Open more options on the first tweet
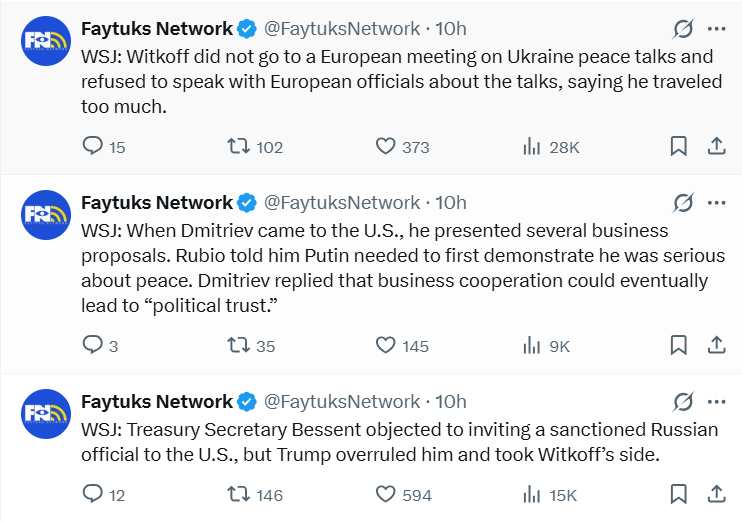This screenshot has height=521, width=742. tap(716, 29)
